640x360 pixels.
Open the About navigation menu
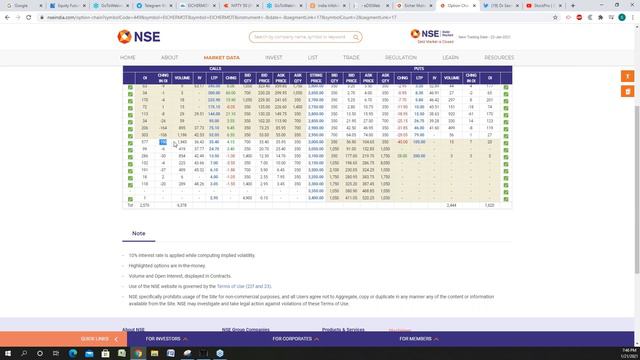tap(169, 58)
